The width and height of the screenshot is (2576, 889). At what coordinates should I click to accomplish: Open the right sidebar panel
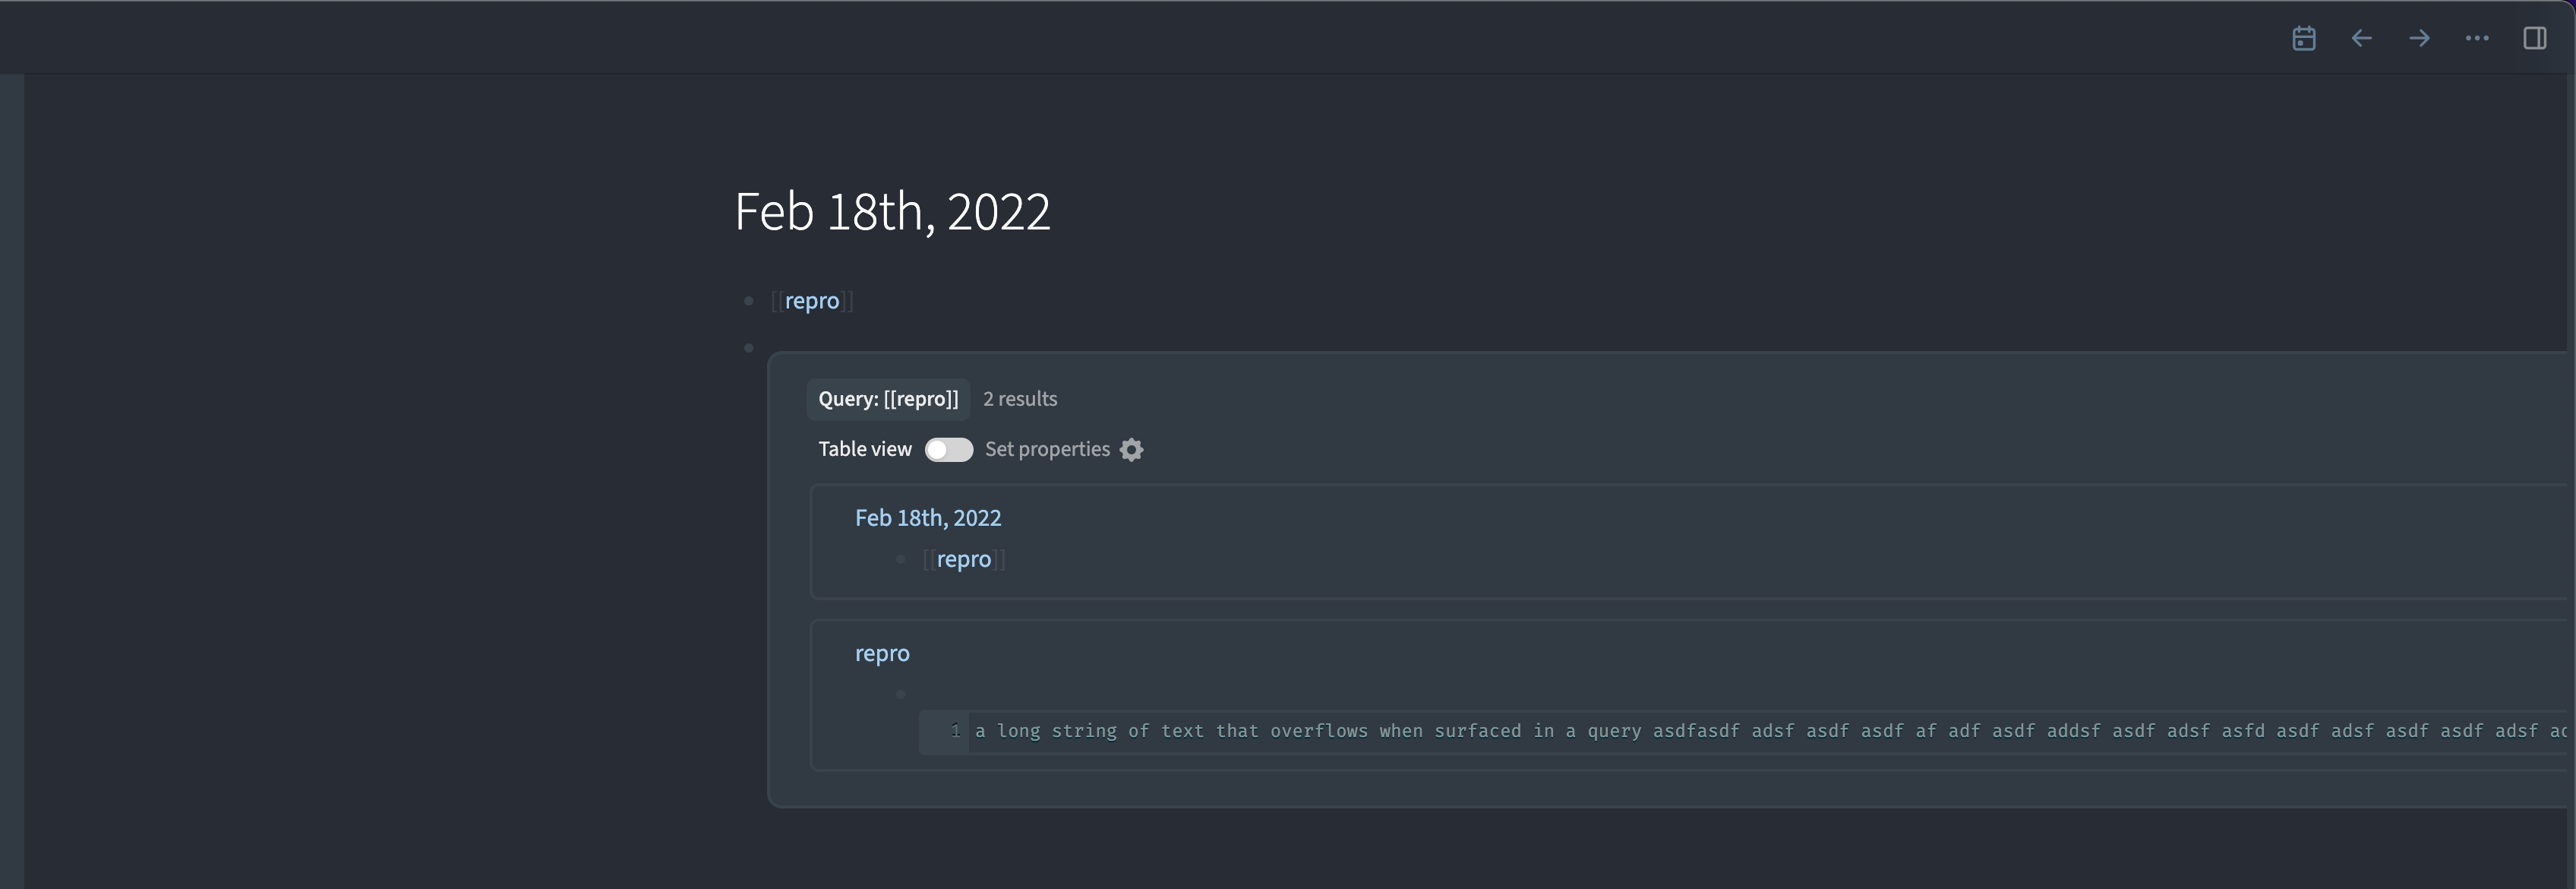click(x=2536, y=38)
